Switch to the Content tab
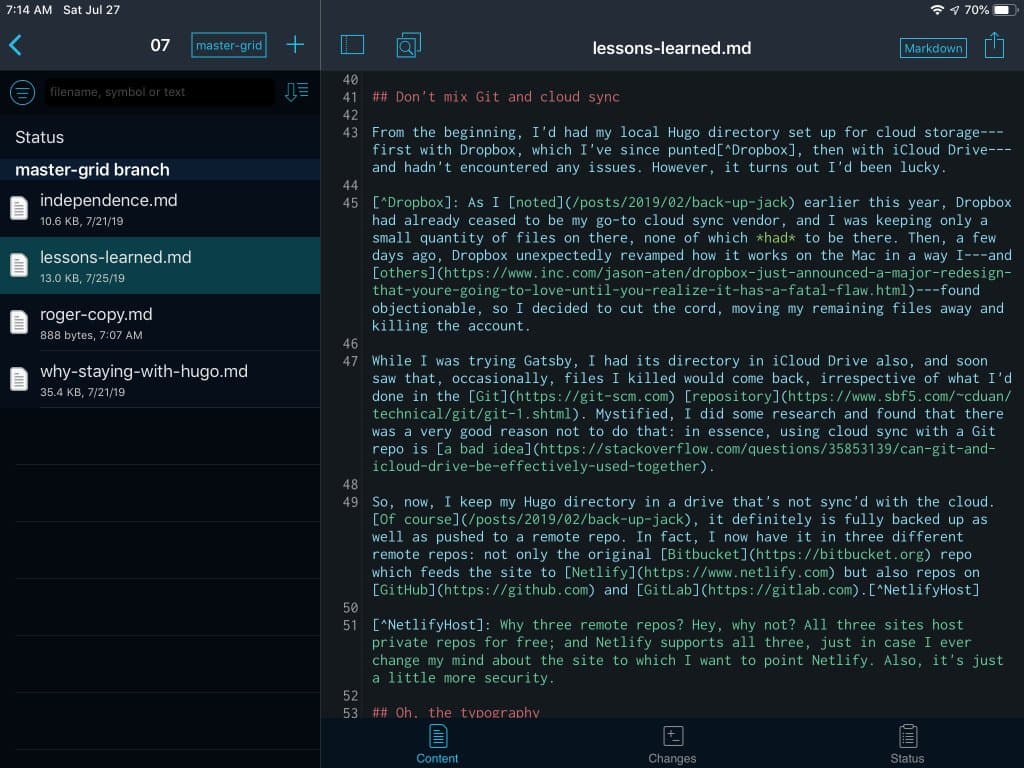 438,744
